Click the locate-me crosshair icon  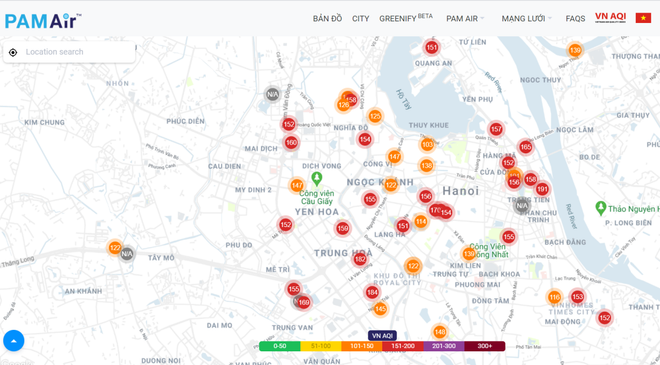click(x=13, y=52)
